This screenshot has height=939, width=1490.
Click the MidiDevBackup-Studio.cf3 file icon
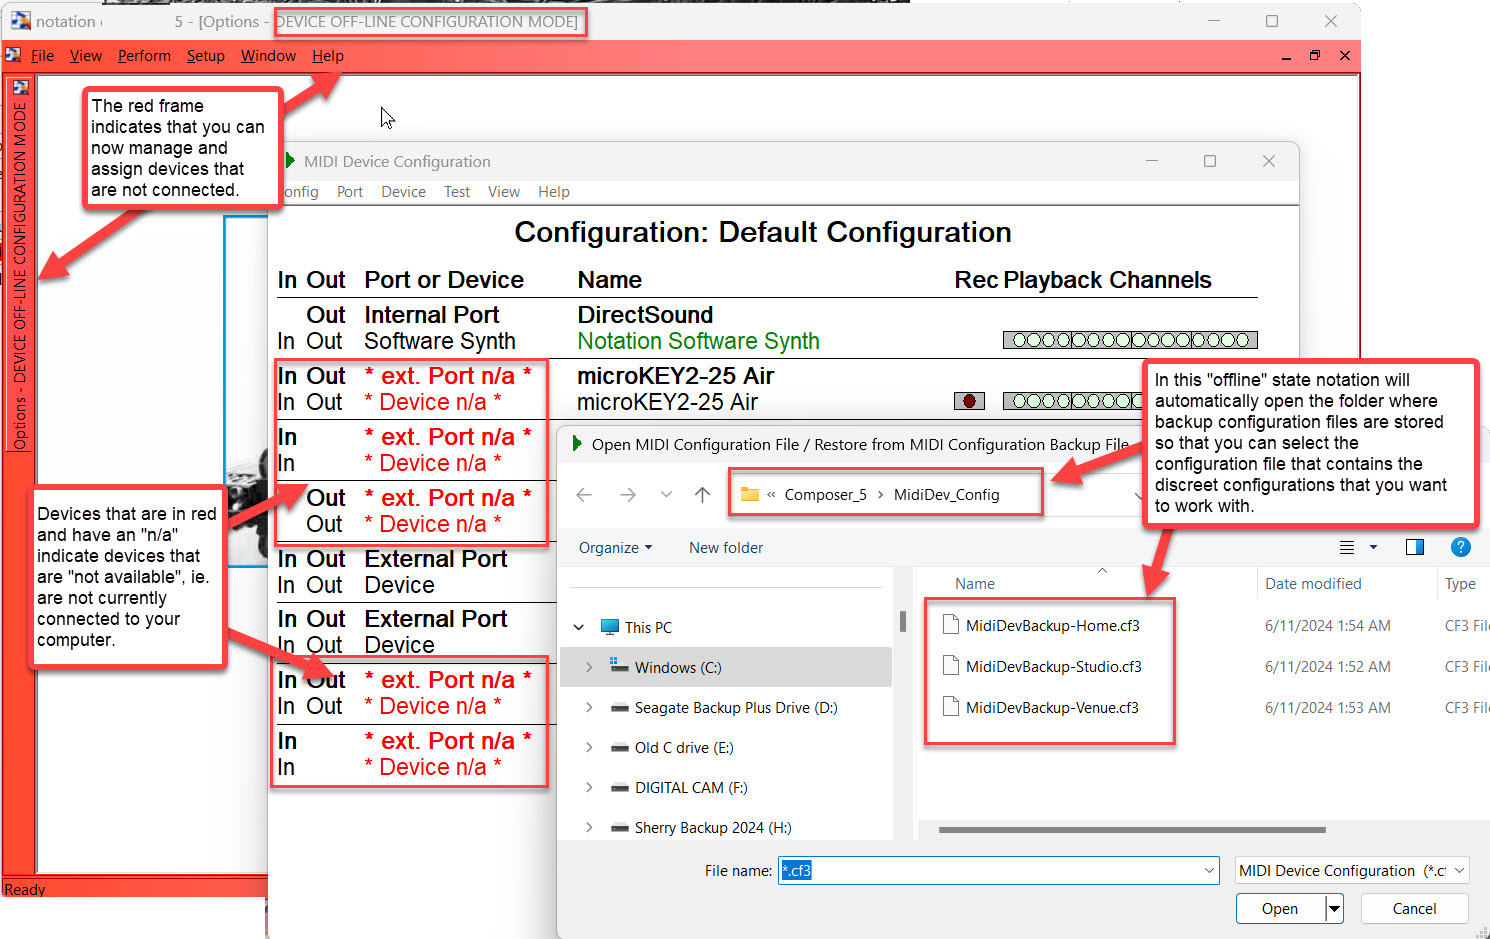[951, 666]
